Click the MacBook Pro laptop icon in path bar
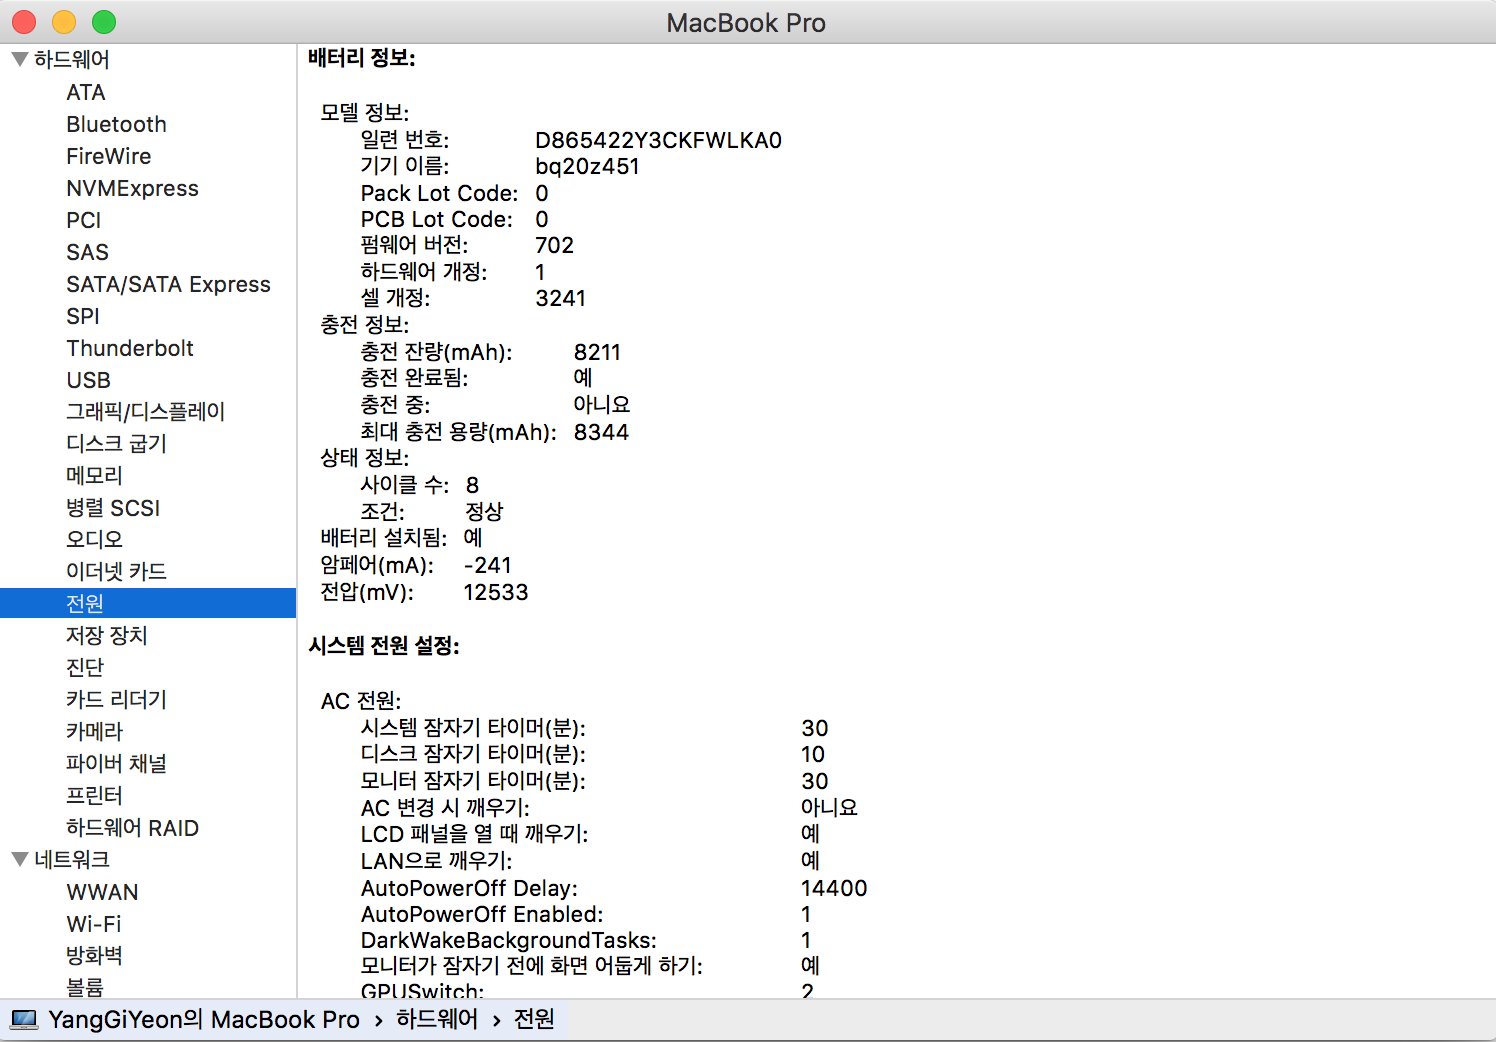Viewport: 1496px width, 1042px height. (24, 1020)
